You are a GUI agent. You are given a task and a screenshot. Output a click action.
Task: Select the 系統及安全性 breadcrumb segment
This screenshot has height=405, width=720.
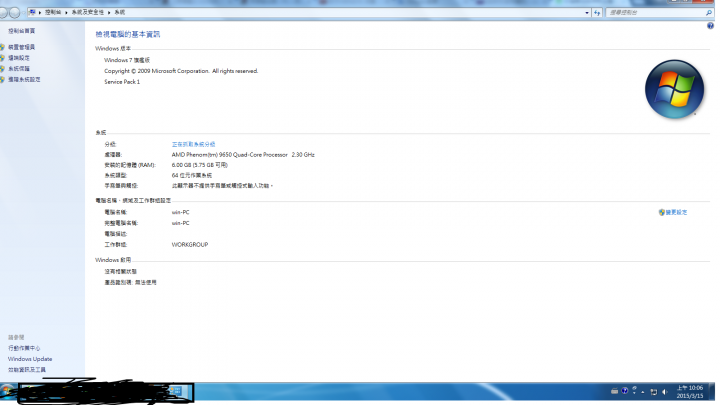(x=87, y=12)
